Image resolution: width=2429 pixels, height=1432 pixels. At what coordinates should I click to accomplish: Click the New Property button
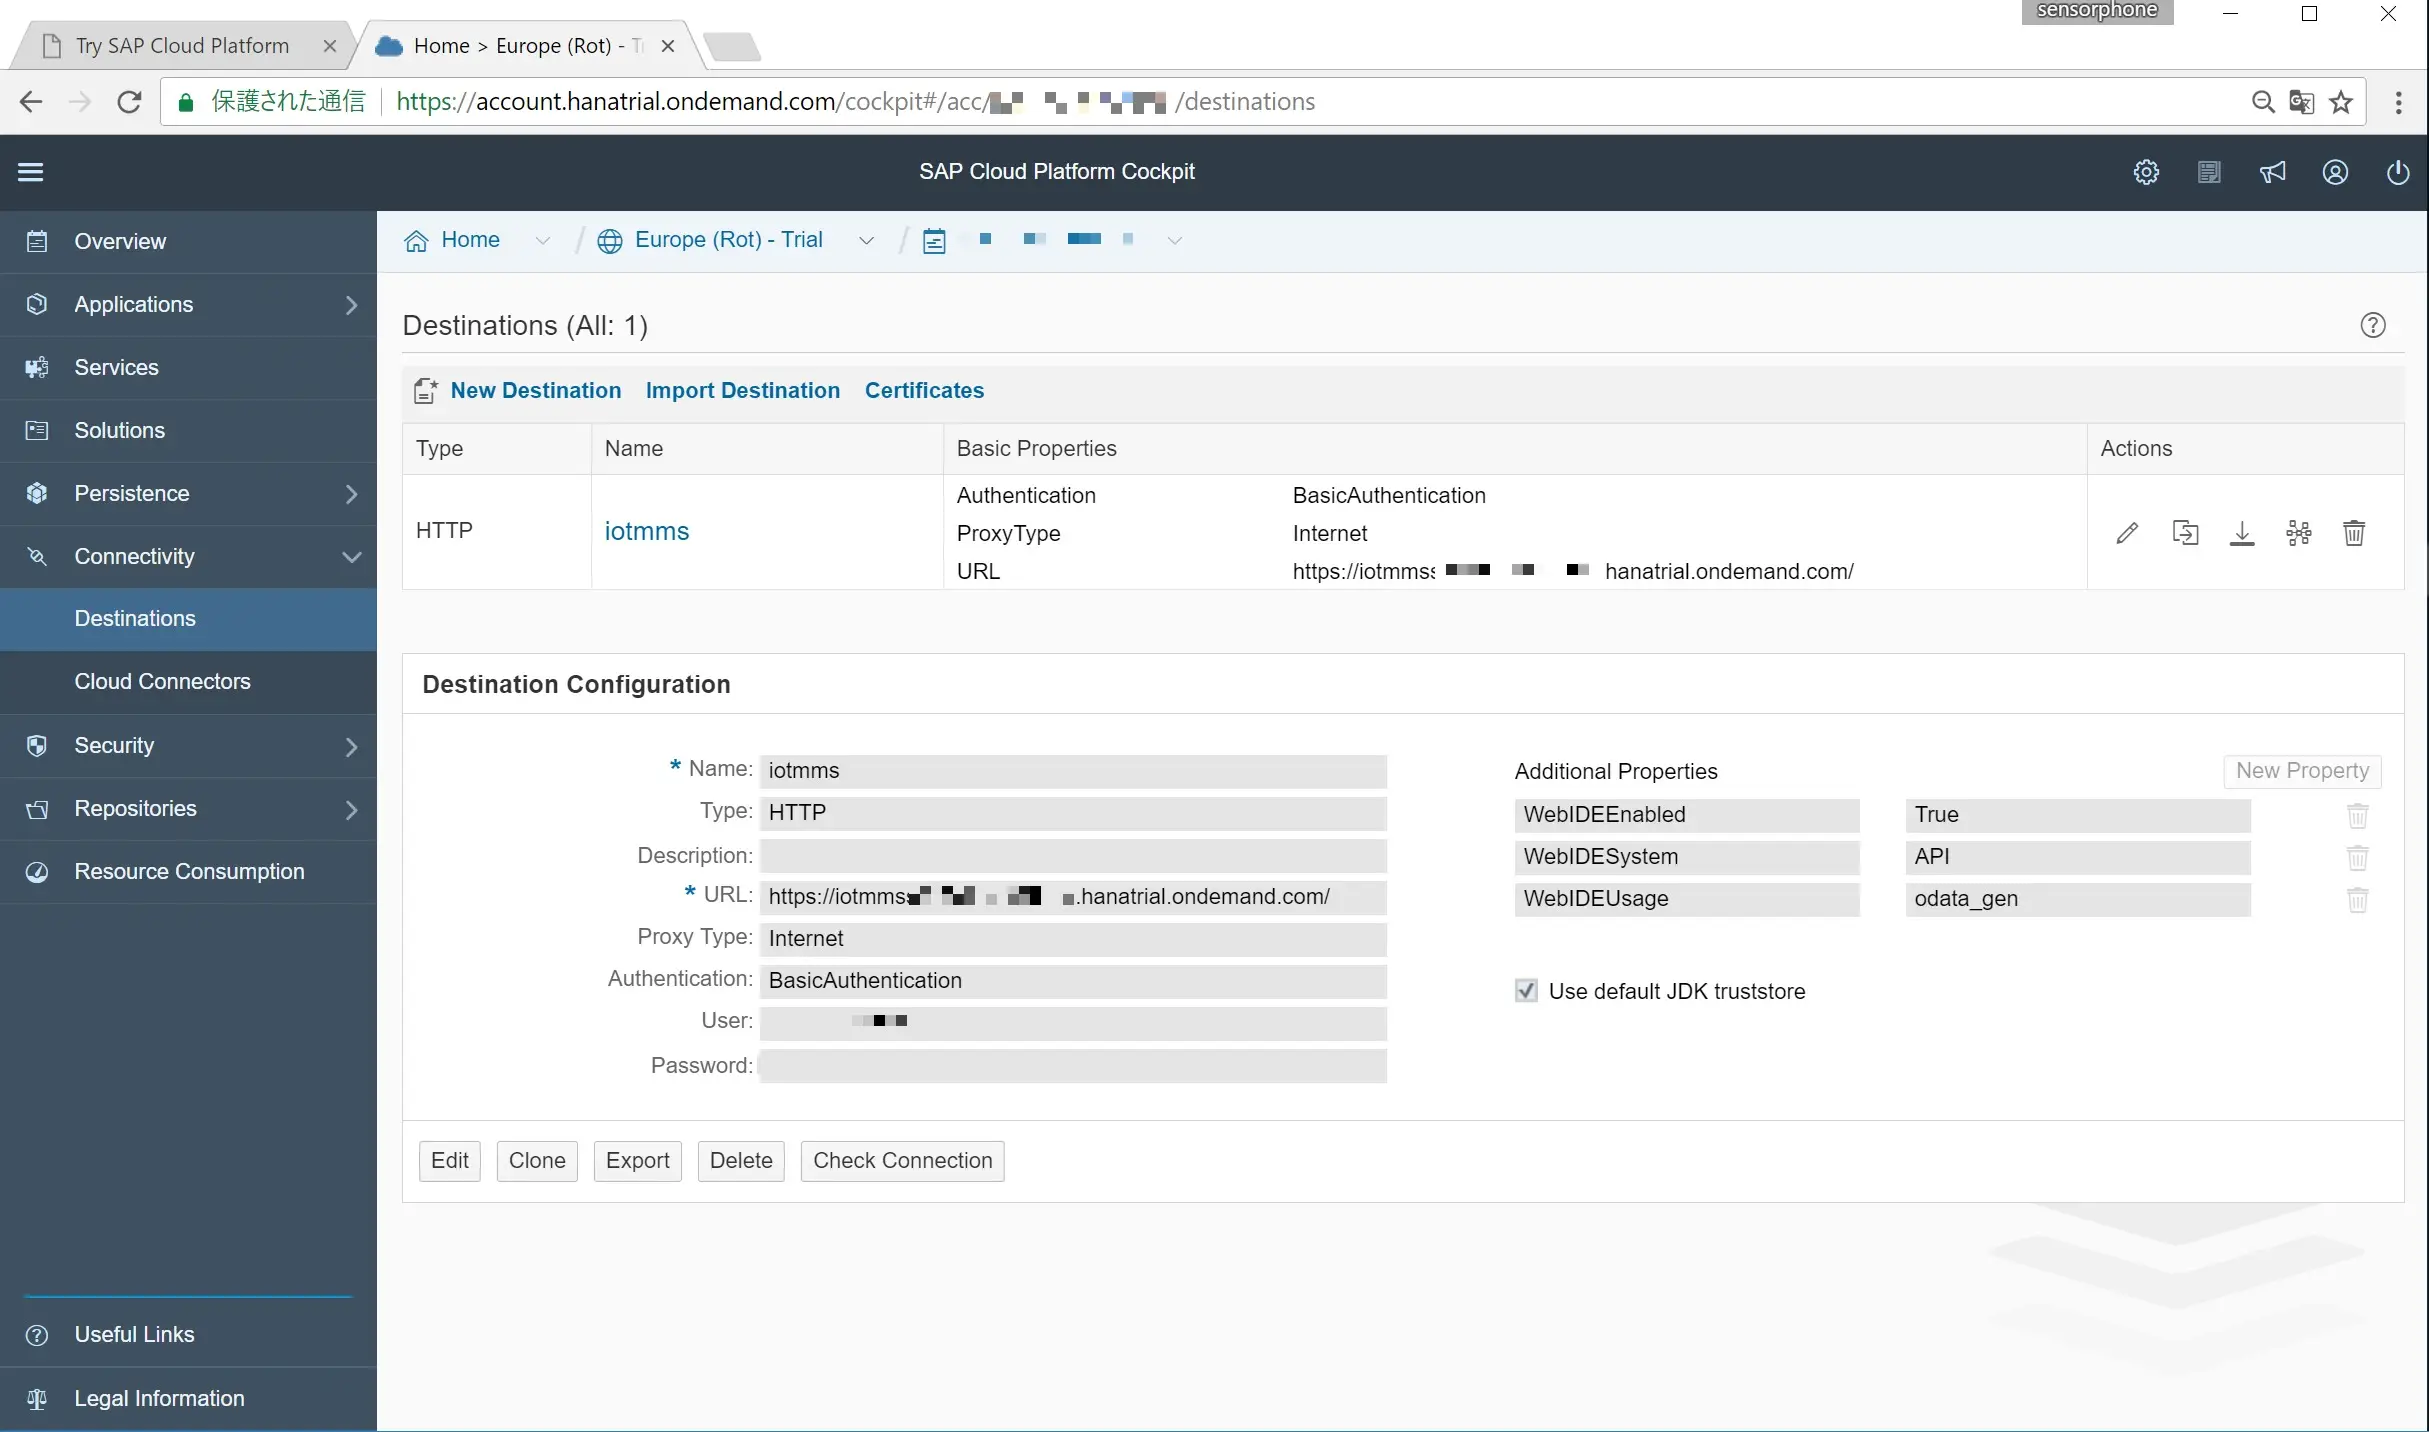point(2302,771)
